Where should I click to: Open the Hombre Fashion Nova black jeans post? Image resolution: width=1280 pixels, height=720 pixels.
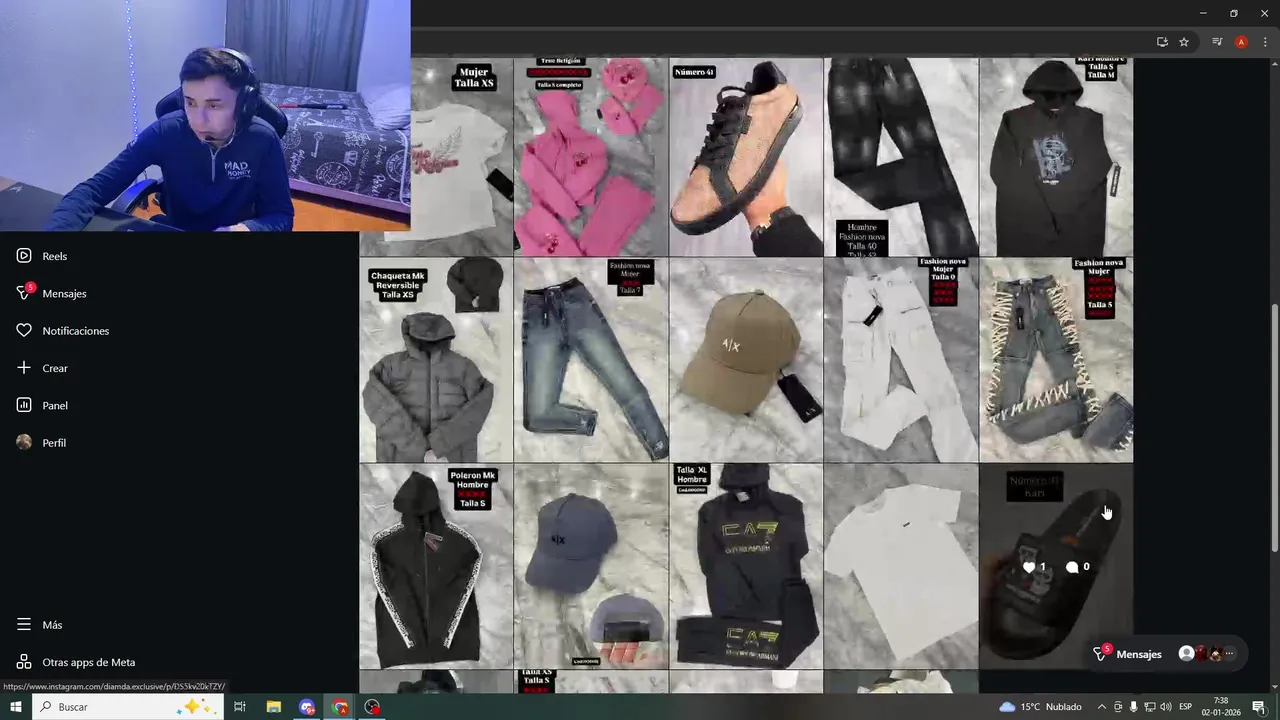[901, 157]
